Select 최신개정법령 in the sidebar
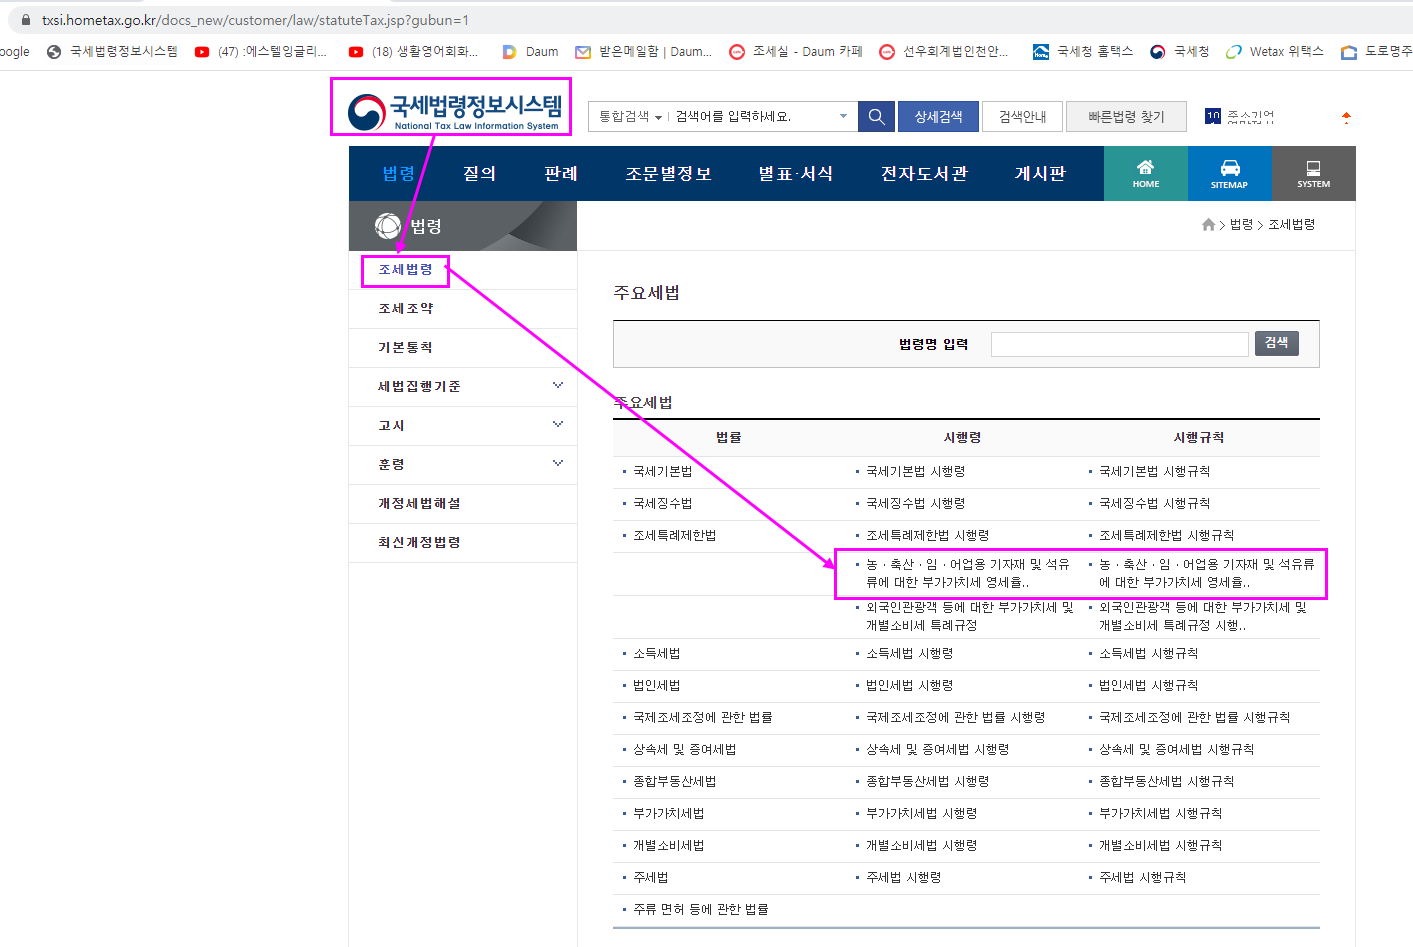Viewport: 1413px width, 947px height. click(419, 543)
